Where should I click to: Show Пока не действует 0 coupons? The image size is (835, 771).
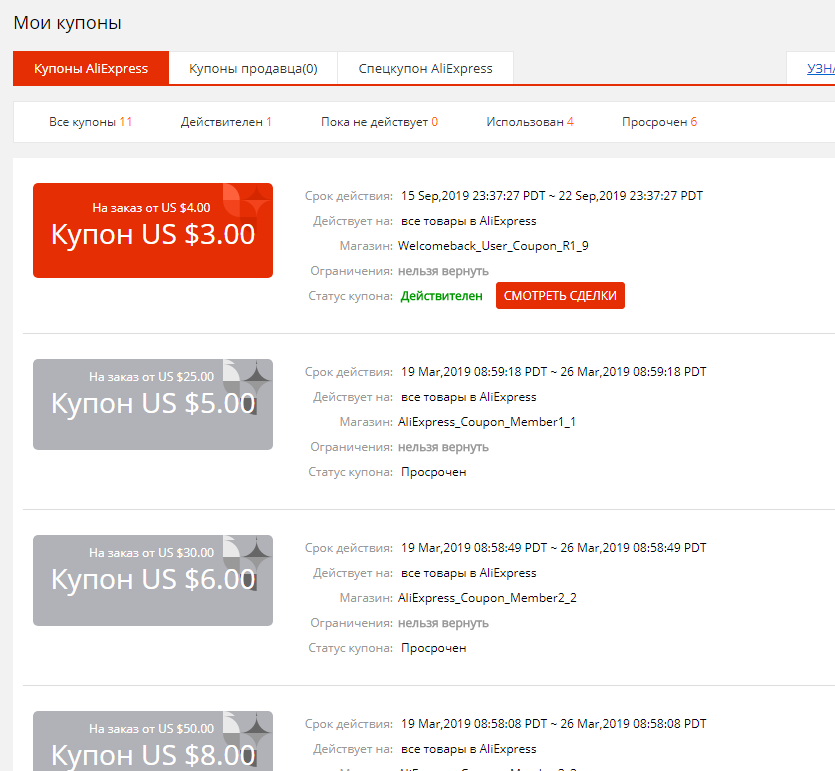coord(379,122)
